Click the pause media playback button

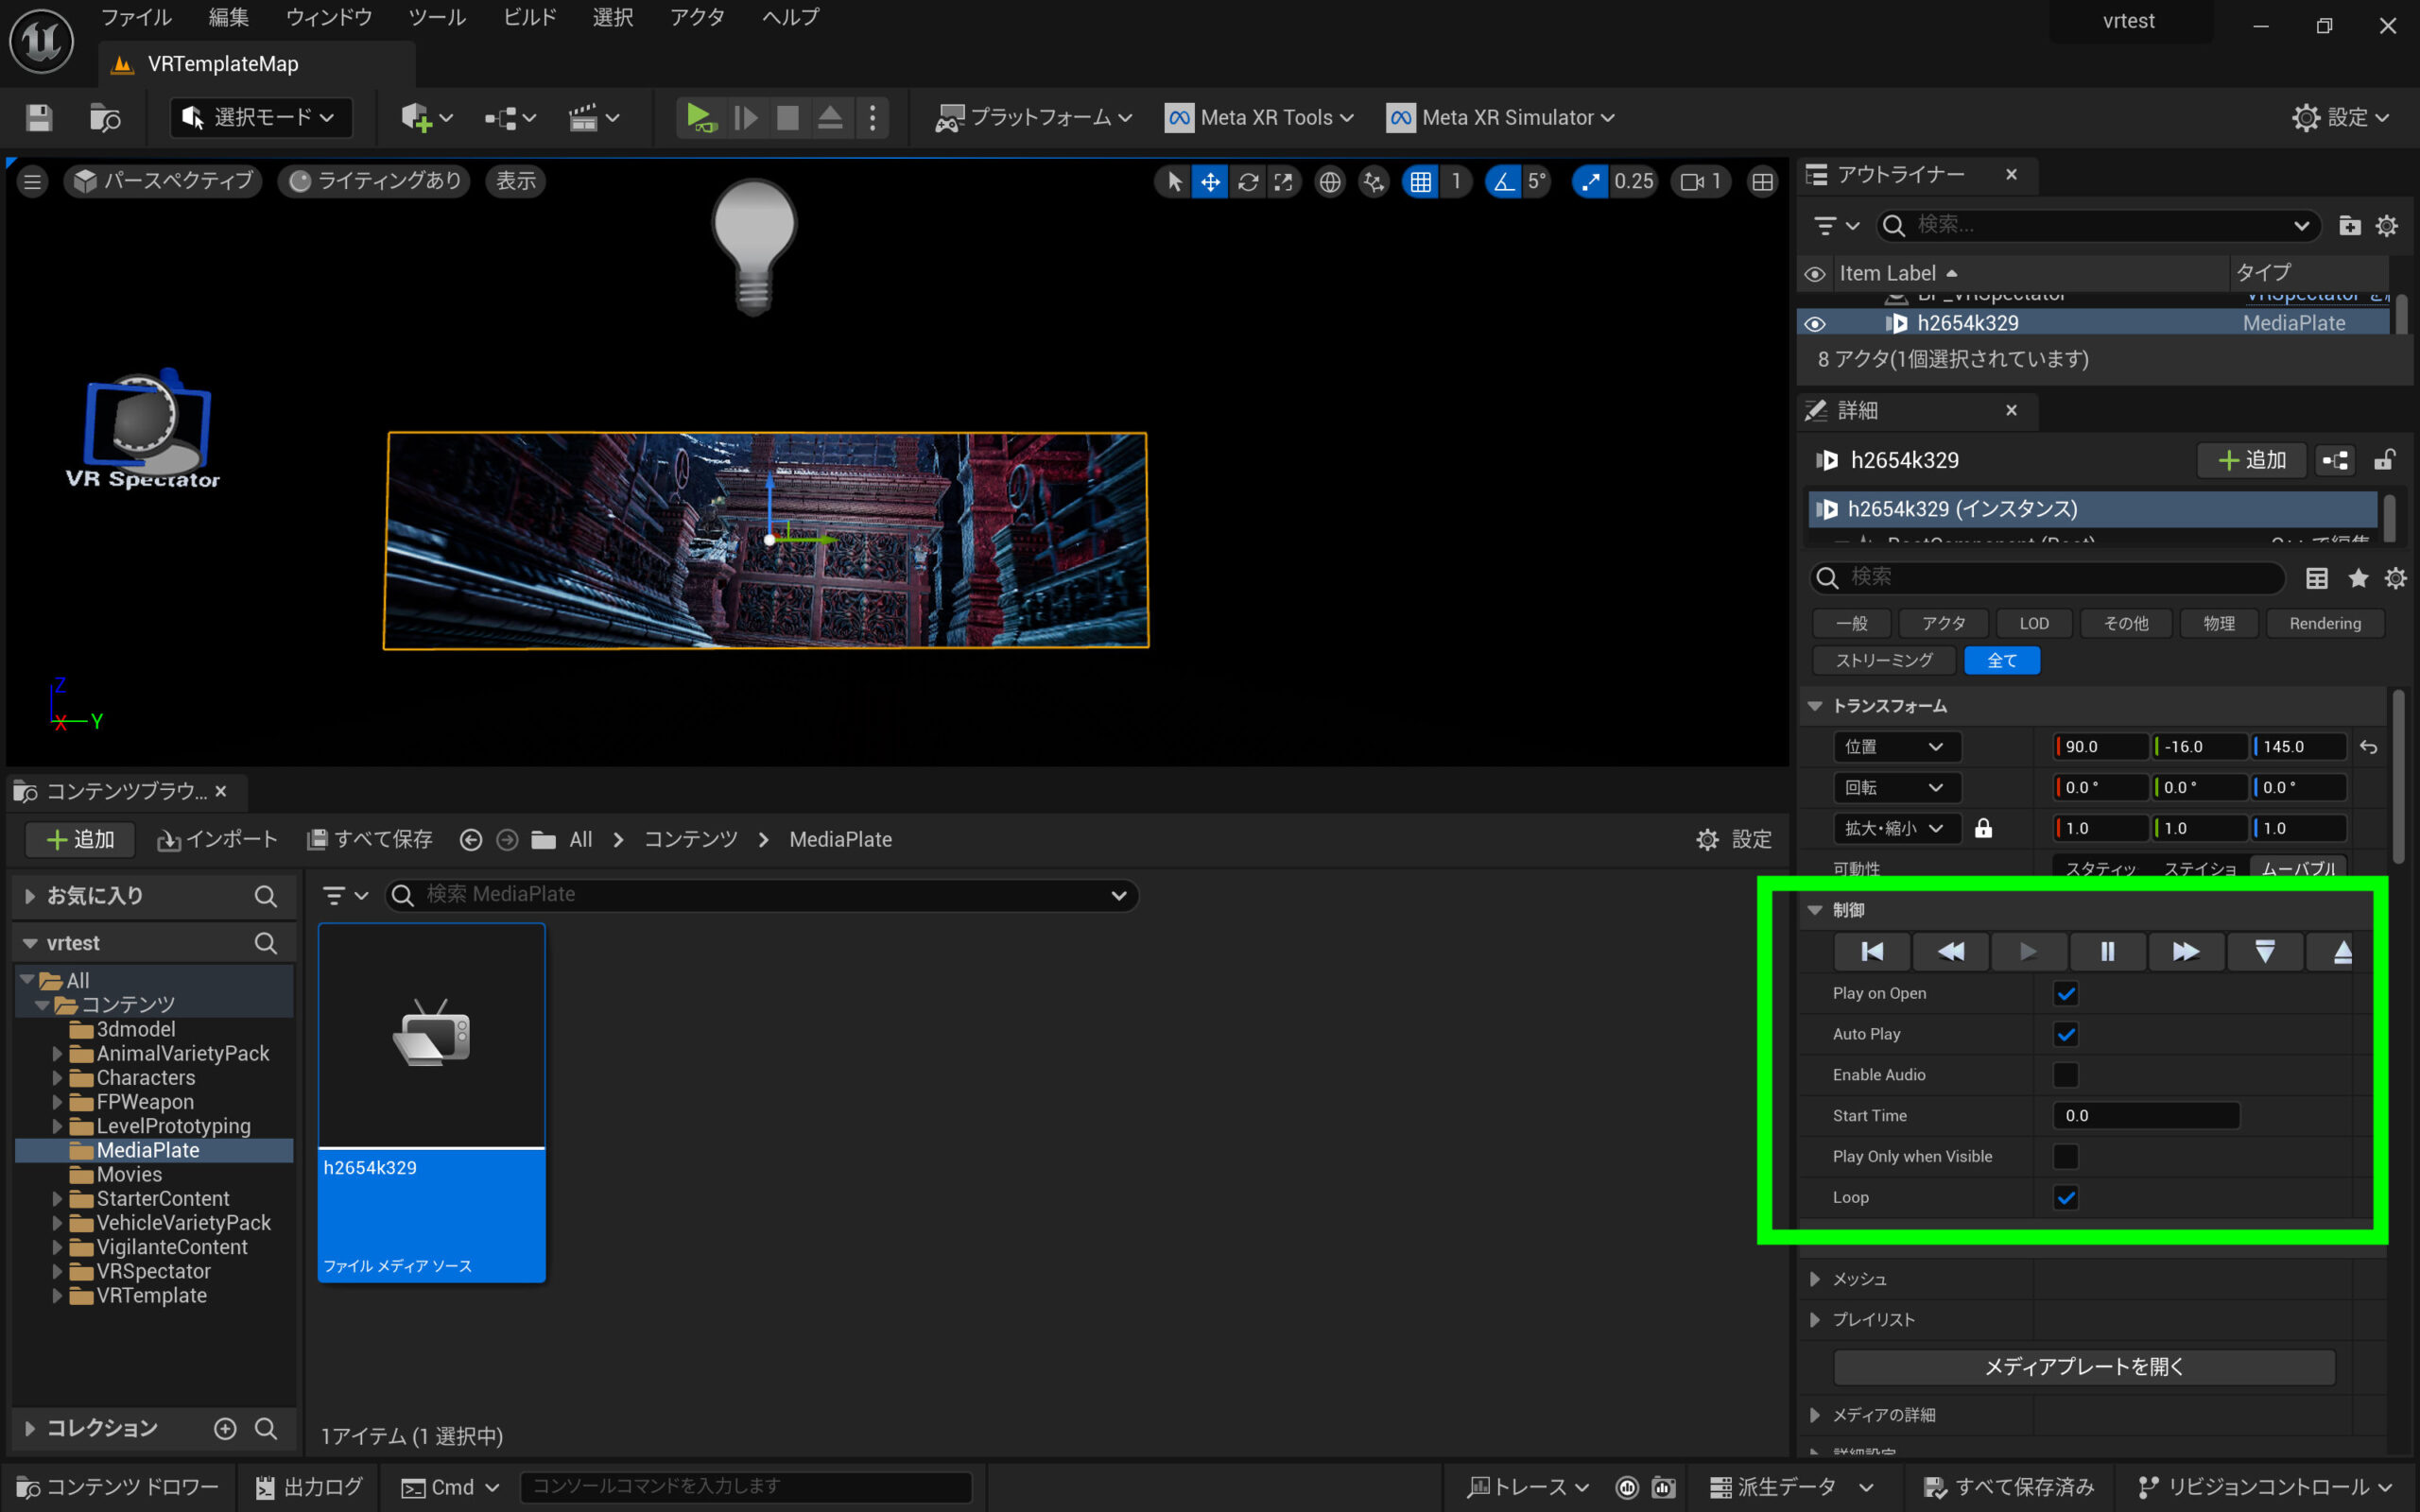pyautogui.click(x=2106, y=951)
